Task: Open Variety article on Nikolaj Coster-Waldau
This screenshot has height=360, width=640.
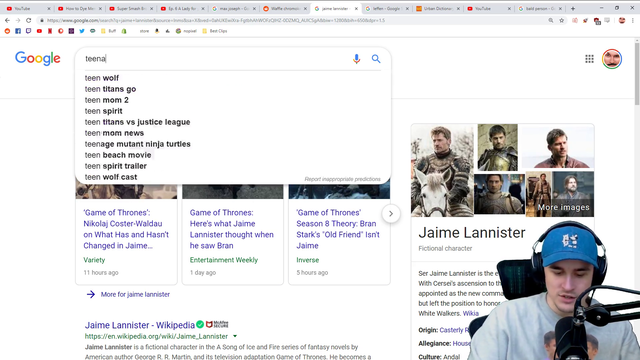Action: (x=126, y=229)
